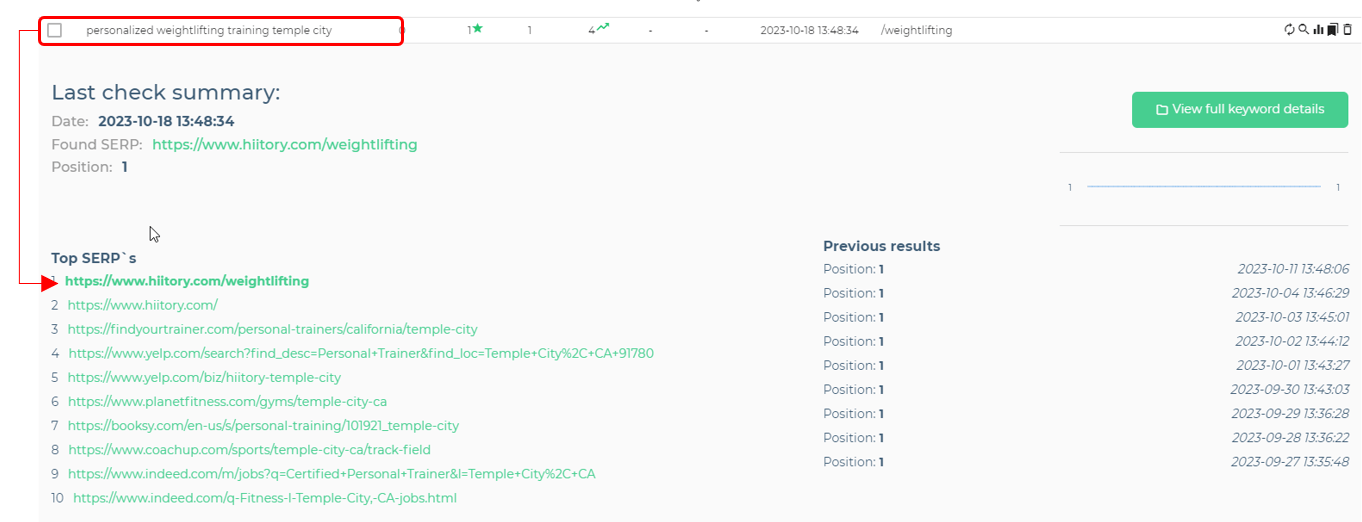The width and height of the screenshot is (1362, 522).
Task: Click View full keyword details button
Action: coord(1239,110)
